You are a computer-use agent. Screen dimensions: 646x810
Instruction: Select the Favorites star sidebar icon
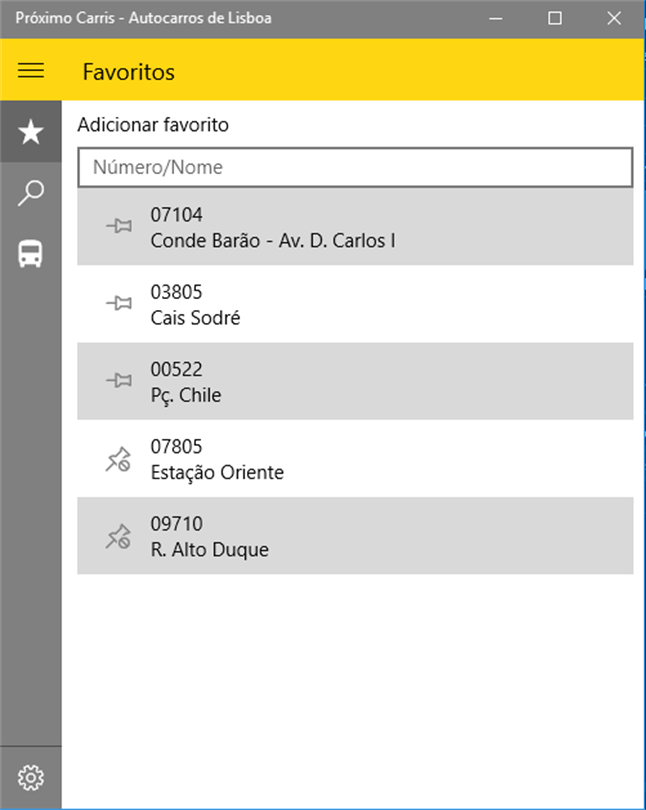pos(31,131)
